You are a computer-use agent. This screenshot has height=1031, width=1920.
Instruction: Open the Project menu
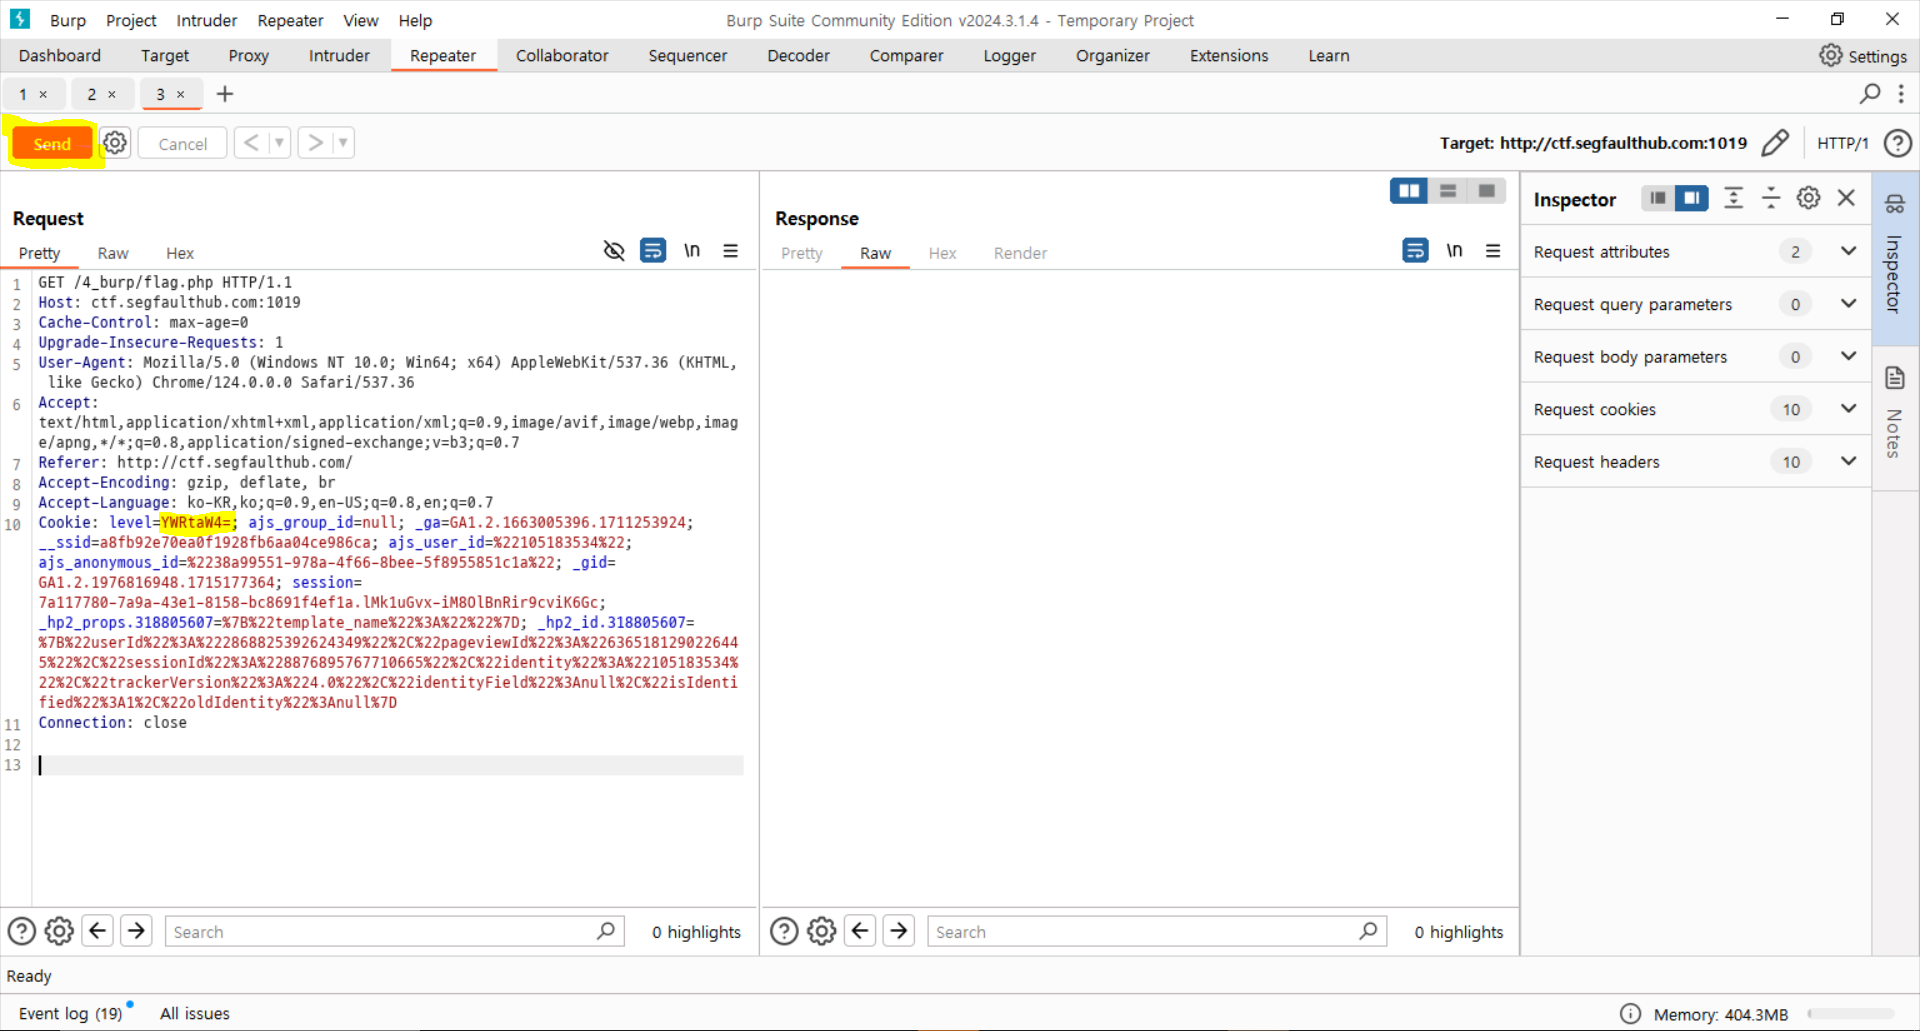coord(131,20)
